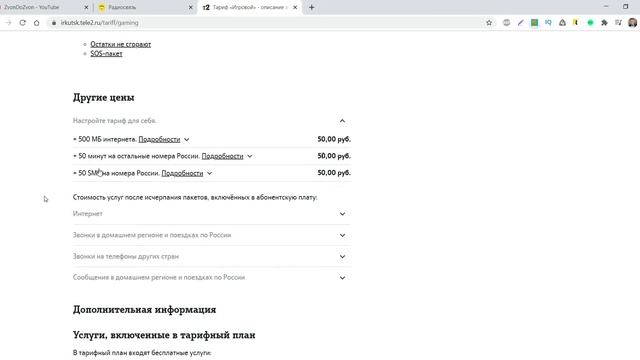This screenshot has width=640, height=360.
Task: Expand the chevron beside 50 минут Подробности
Action: pos(250,156)
